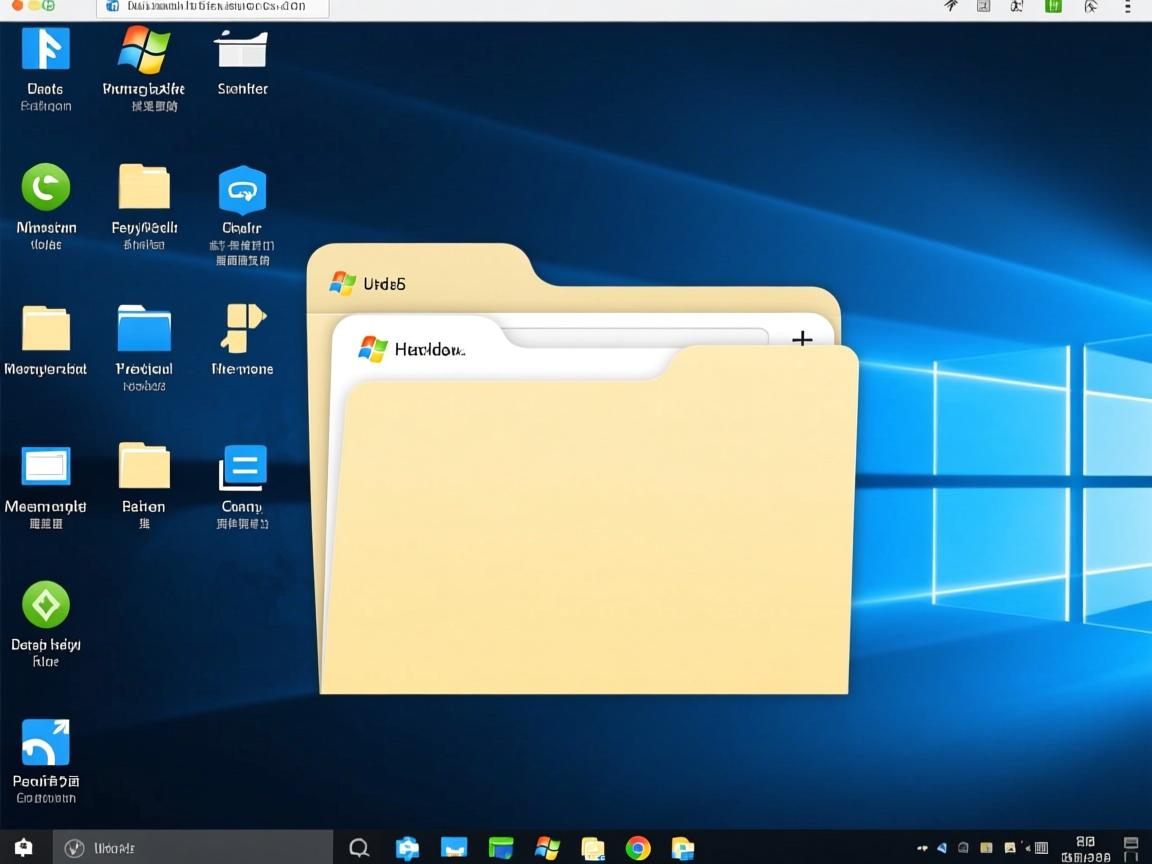Open the monitor-shaped desktop icon
1152x864 pixels.
[x=46, y=466]
